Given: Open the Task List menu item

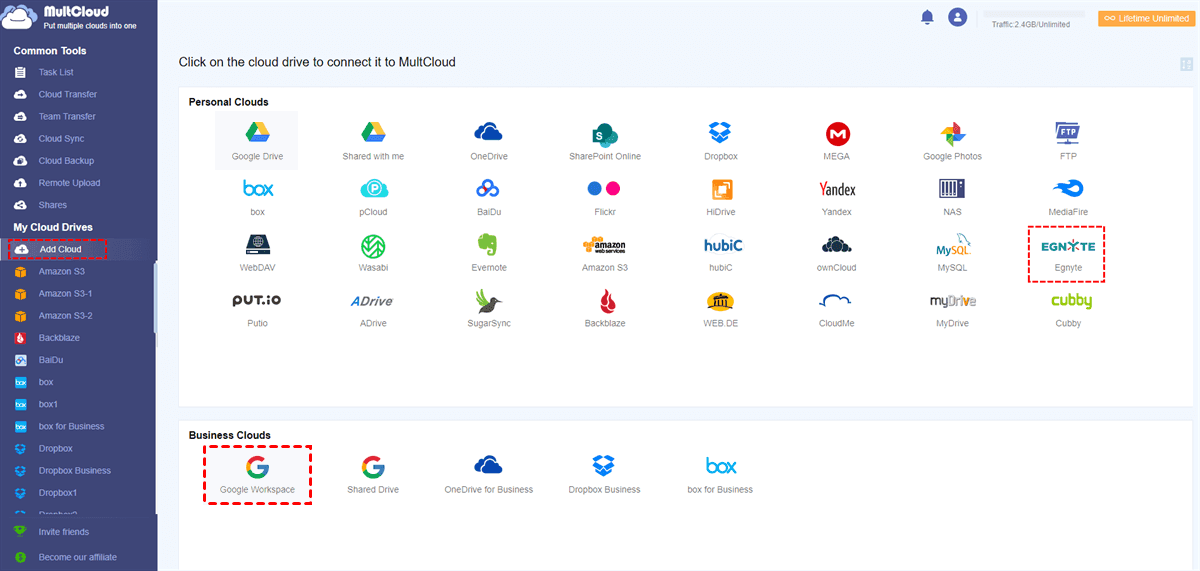Looking at the screenshot, I should click(x=56, y=72).
